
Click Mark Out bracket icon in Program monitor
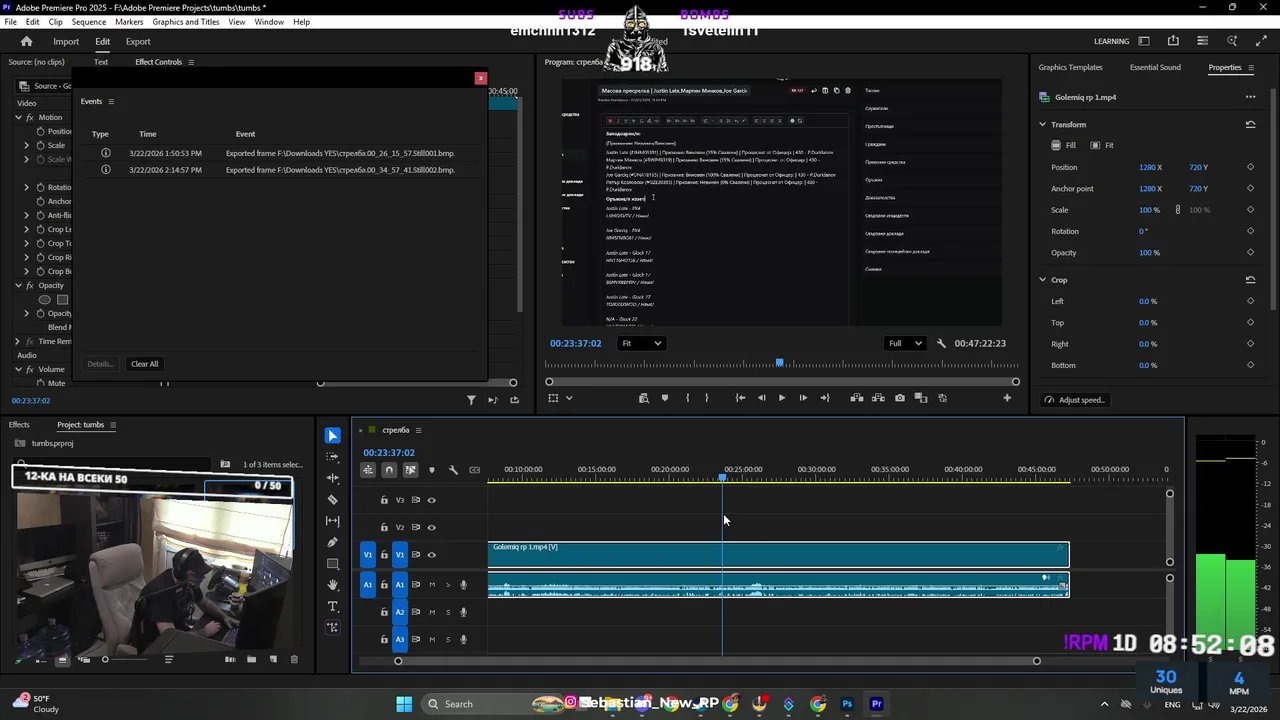pyautogui.click(x=707, y=398)
